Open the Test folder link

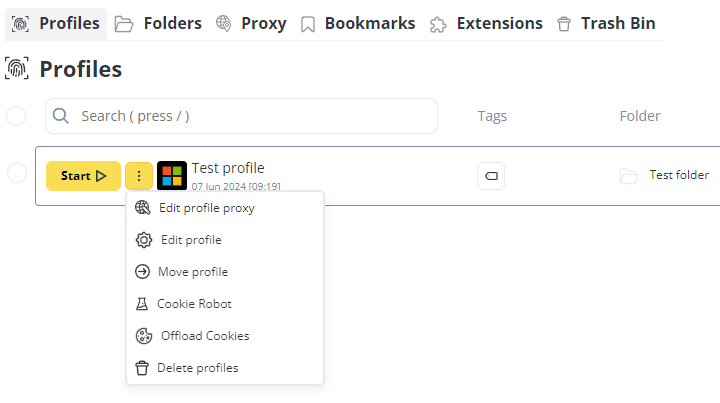(x=679, y=175)
